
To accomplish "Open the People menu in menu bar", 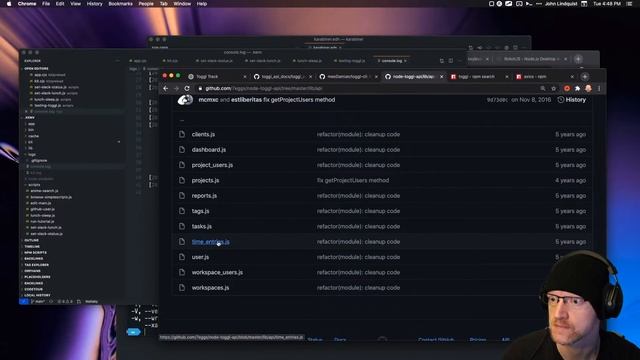I will [x=146, y=4].
